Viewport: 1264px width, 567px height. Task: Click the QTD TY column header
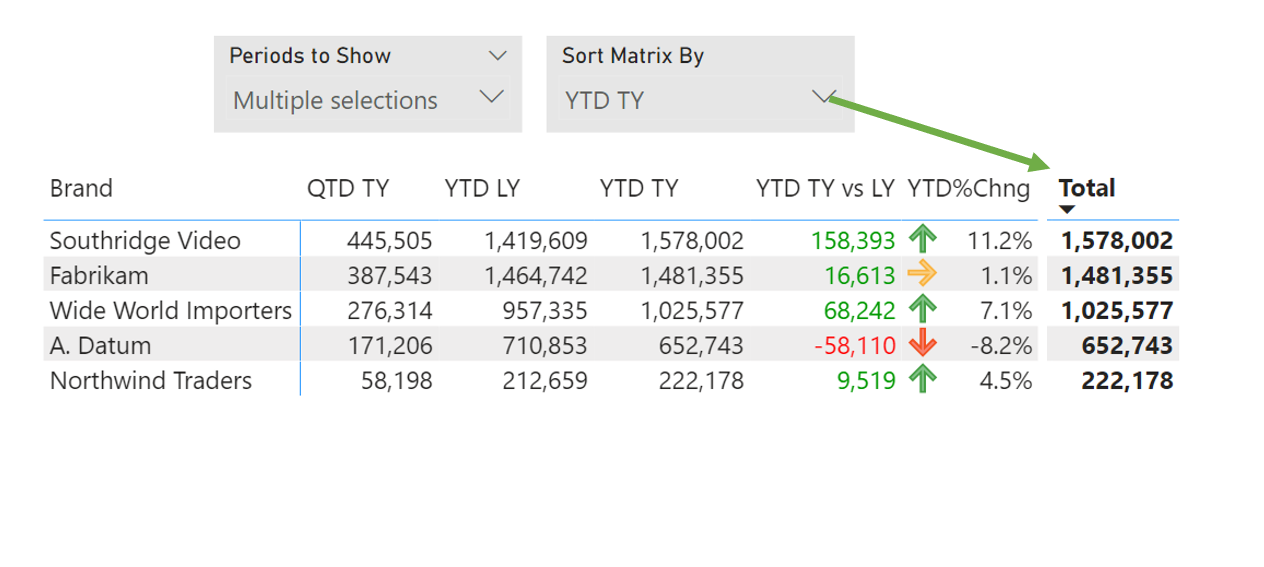tap(348, 188)
